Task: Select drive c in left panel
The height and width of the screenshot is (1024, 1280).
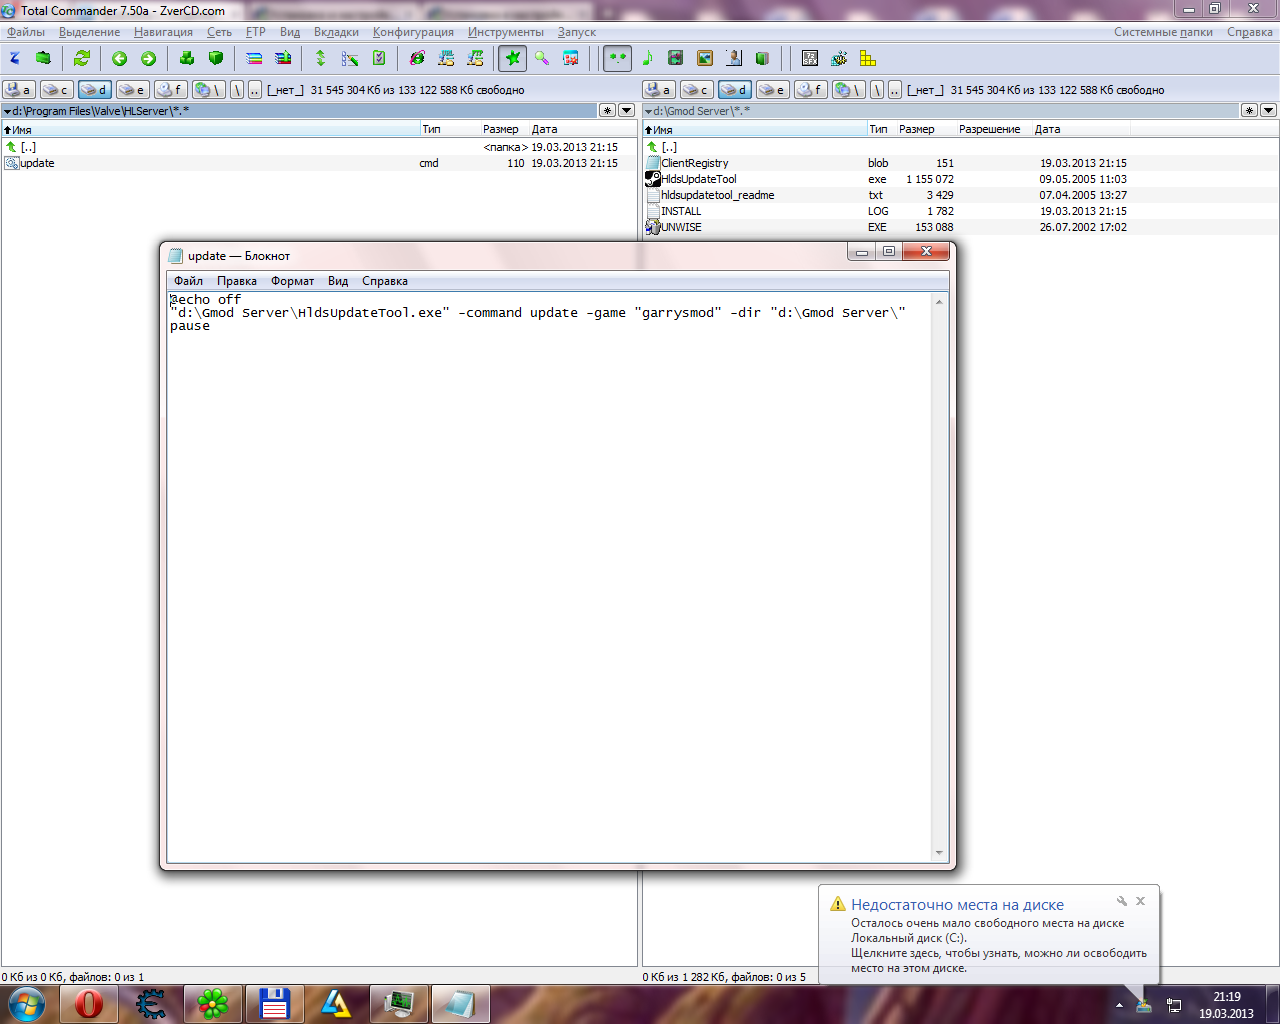Action: pyautogui.click(x=56, y=90)
